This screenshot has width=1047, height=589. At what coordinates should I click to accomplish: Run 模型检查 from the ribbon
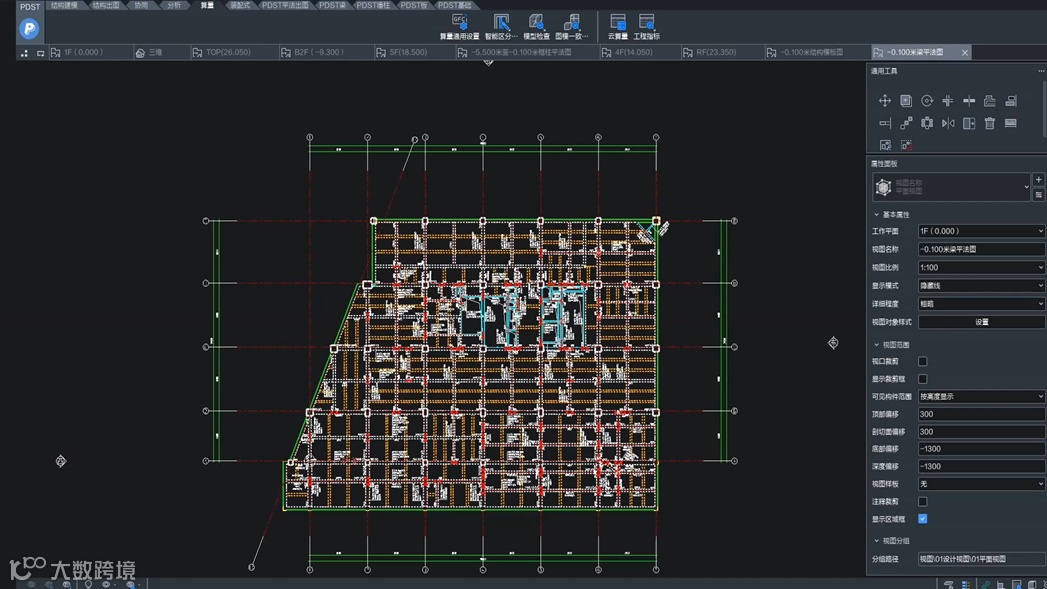pyautogui.click(x=537, y=26)
